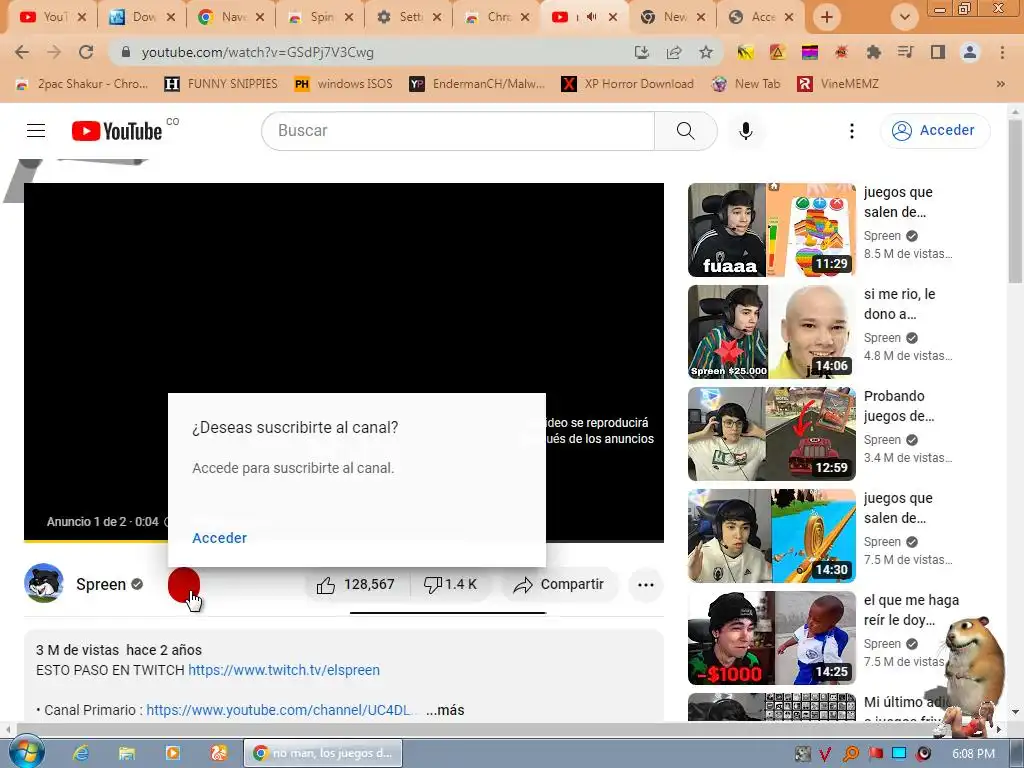Switch to the Downloads tab
Image resolution: width=1024 pixels, height=768 pixels.
[143, 17]
